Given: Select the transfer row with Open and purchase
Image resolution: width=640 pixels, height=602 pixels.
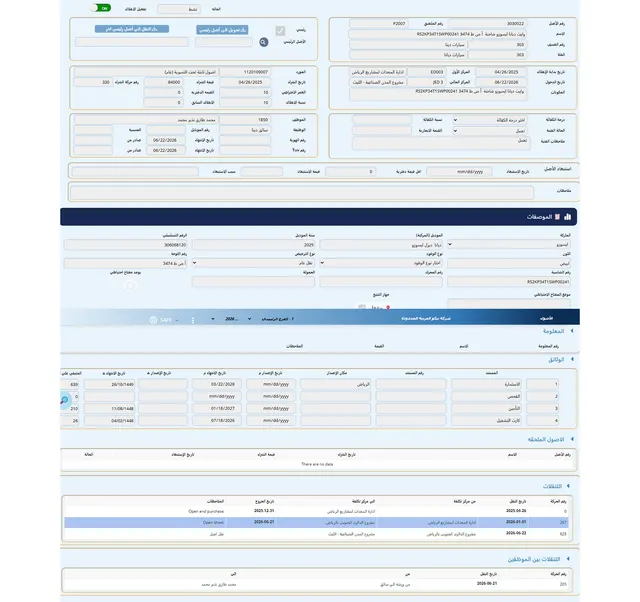Looking at the screenshot, I should tap(316, 511).
